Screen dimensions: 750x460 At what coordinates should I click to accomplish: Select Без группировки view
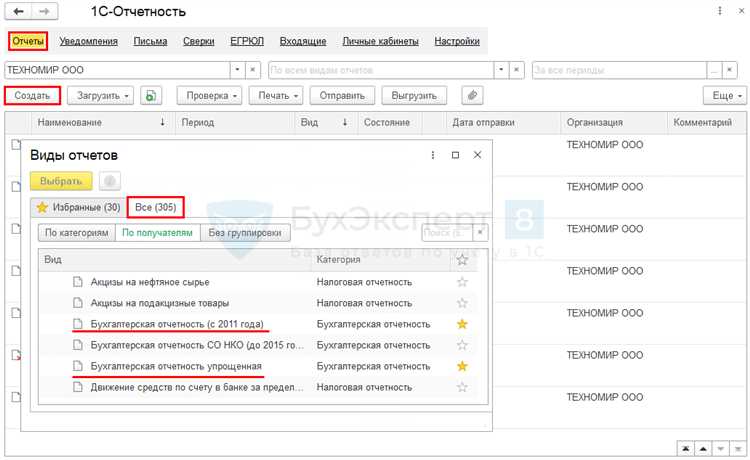245,233
